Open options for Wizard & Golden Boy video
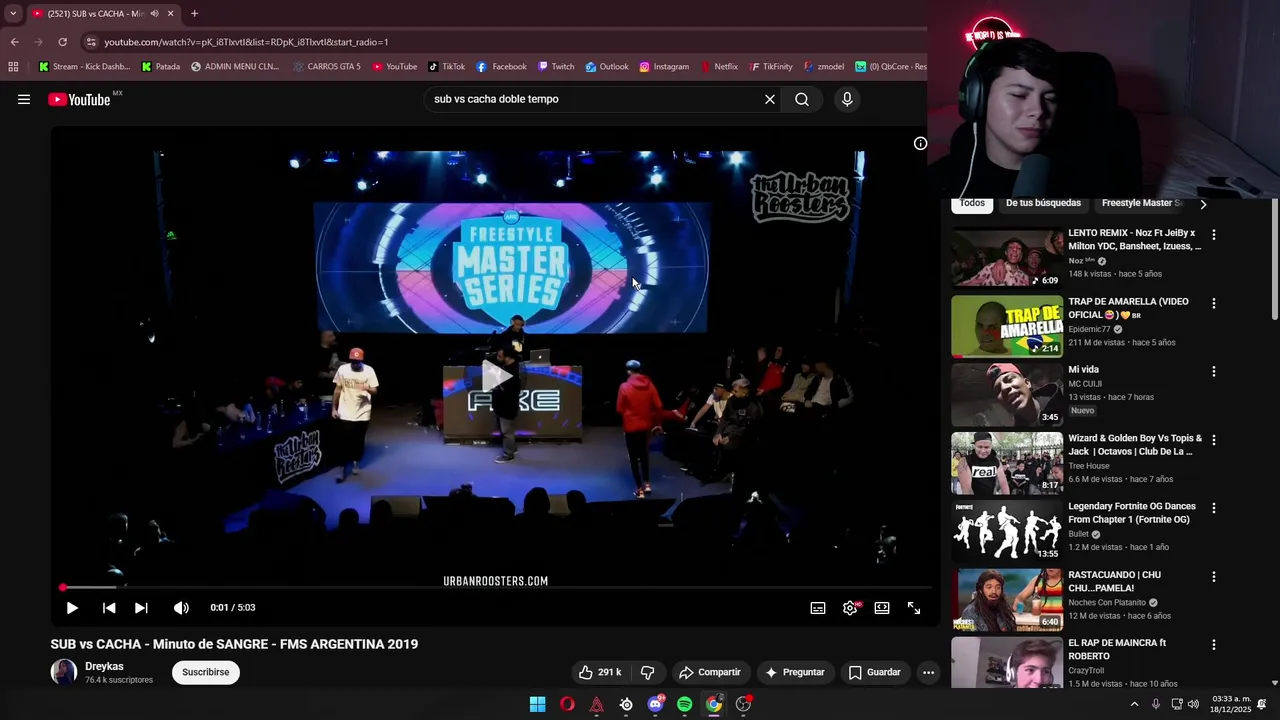Viewport: 1280px width, 720px height. (x=1214, y=440)
